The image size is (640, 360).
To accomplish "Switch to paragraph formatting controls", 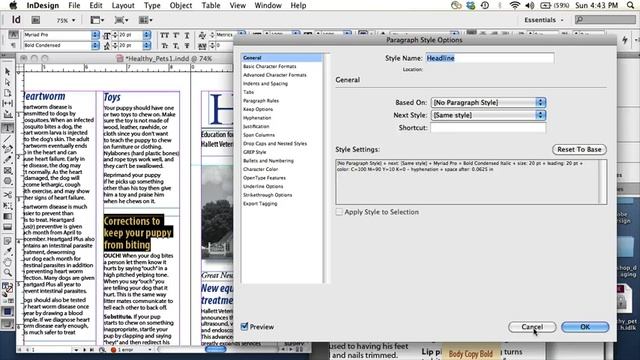I will point(13,45).
